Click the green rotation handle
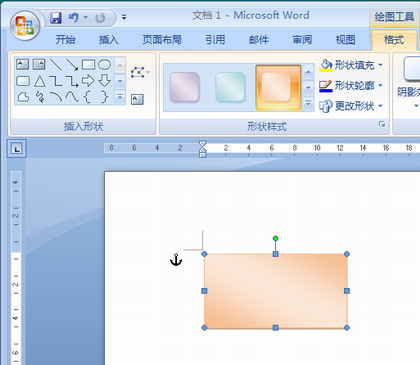The height and width of the screenshot is (365, 420). click(275, 238)
